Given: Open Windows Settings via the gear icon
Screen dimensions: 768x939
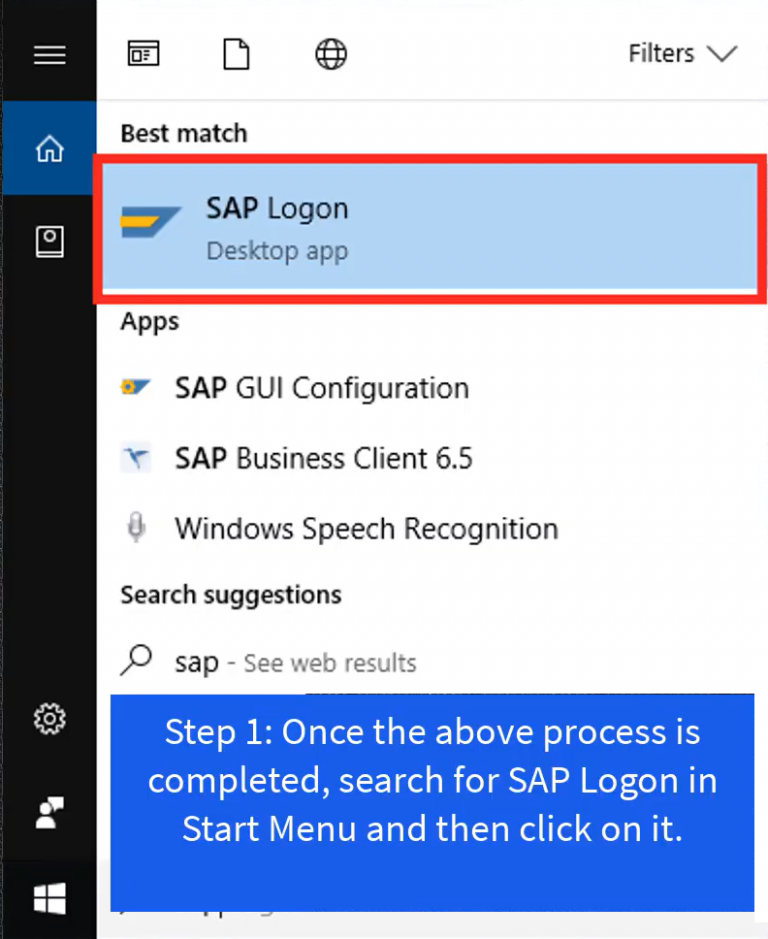Looking at the screenshot, I should coord(48,719).
